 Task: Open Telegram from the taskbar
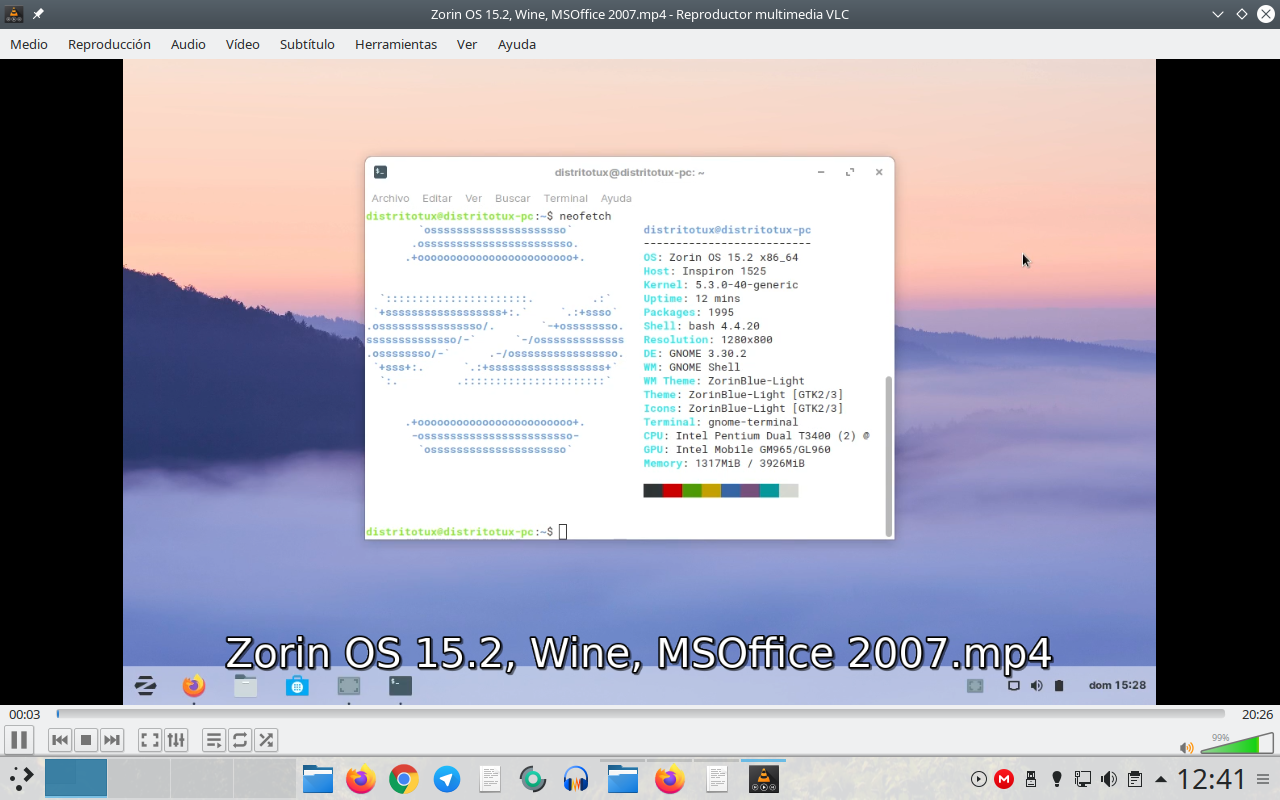pos(447,778)
